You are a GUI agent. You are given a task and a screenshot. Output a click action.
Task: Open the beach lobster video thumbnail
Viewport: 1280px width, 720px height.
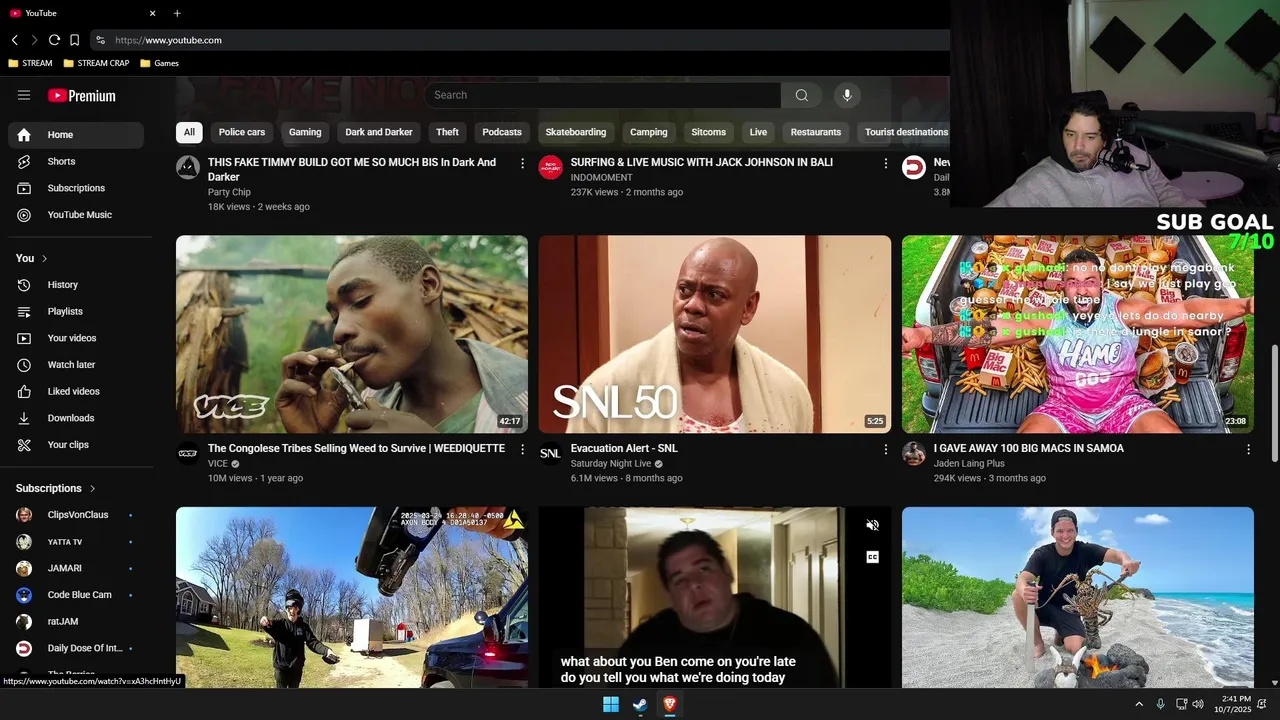(1078, 597)
